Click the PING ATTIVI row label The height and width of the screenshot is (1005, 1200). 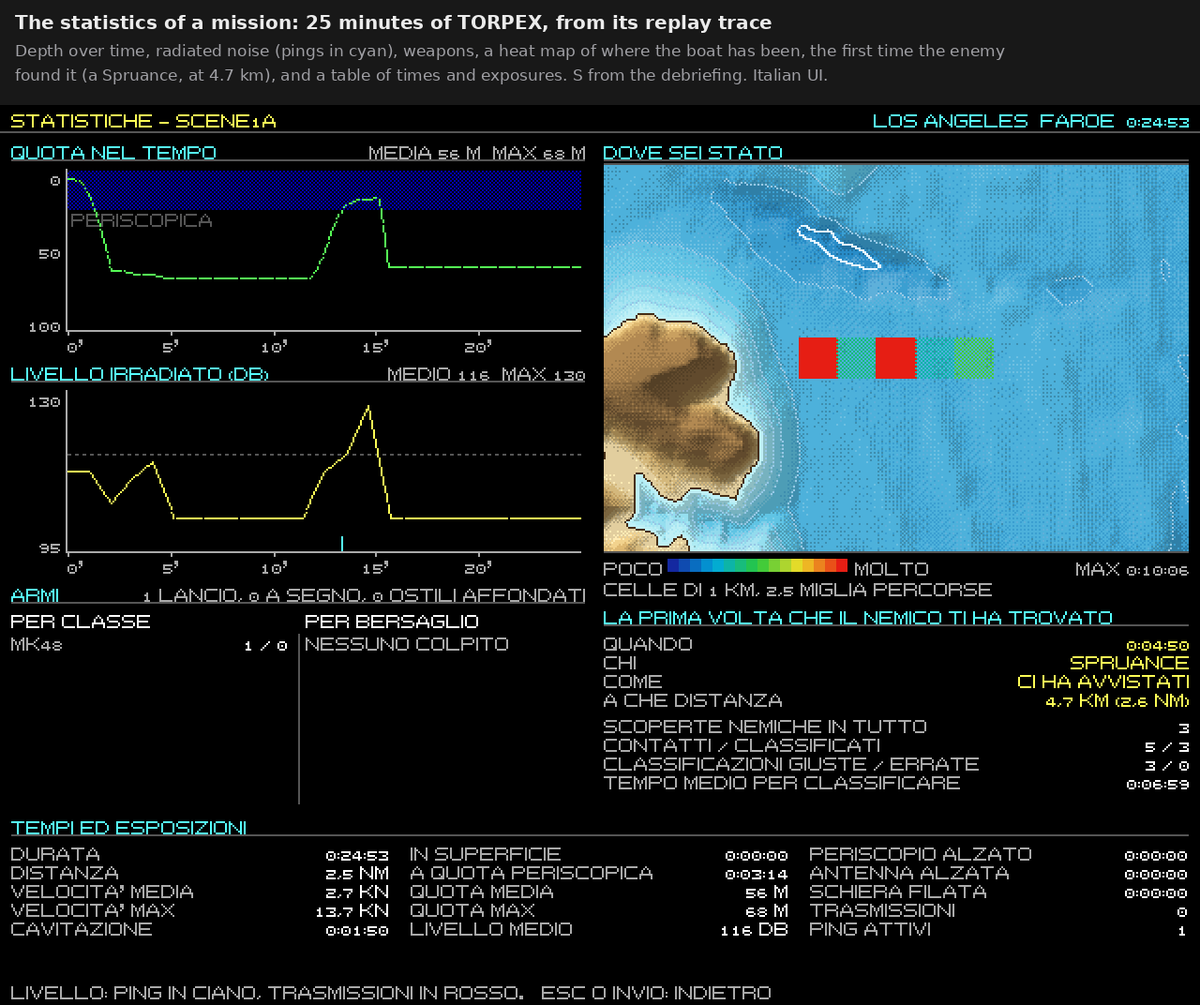870,929
